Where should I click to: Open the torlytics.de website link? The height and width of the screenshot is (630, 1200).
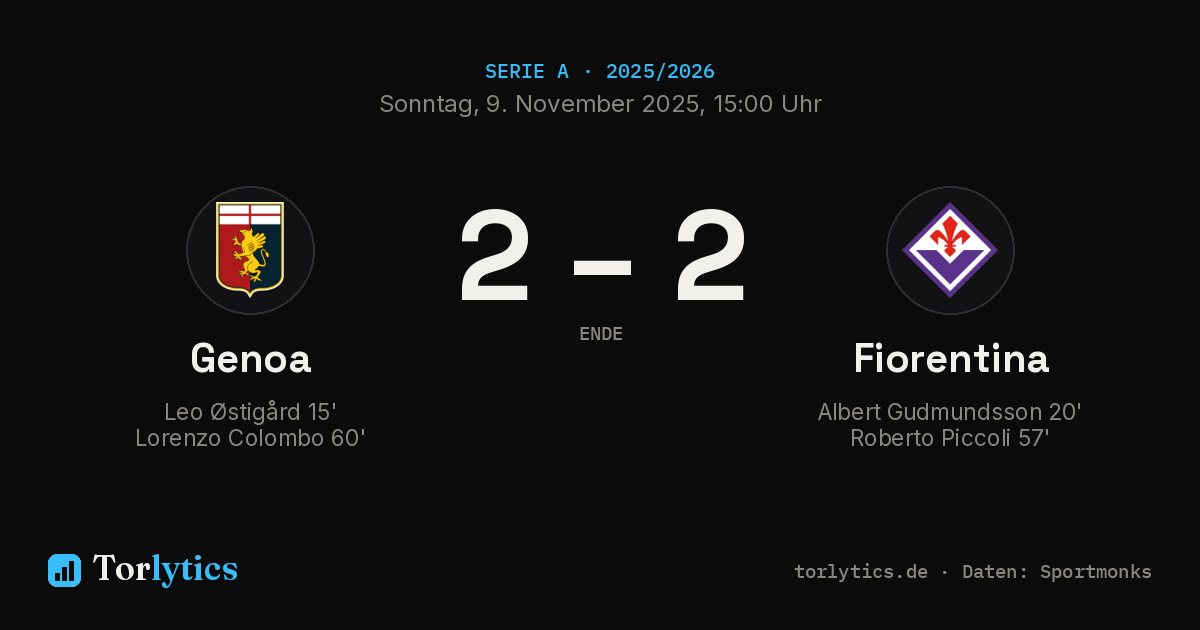(x=861, y=572)
